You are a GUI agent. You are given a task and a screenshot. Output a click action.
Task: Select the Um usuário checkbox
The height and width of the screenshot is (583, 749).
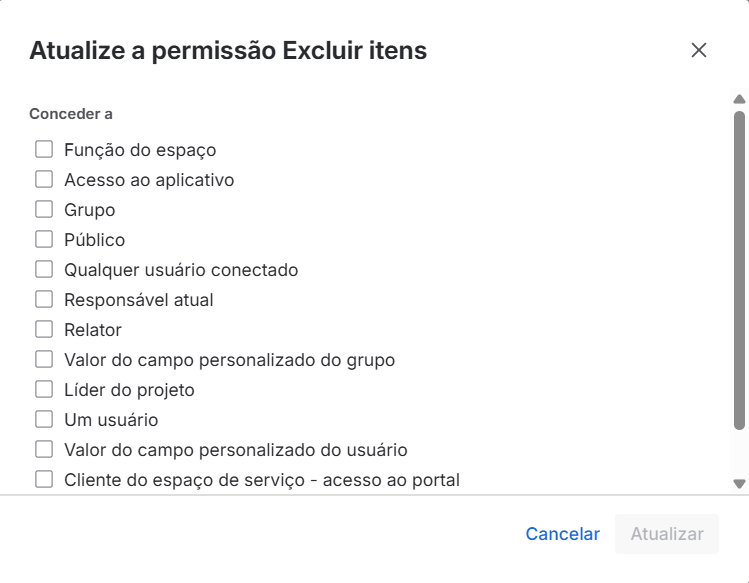click(x=44, y=420)
